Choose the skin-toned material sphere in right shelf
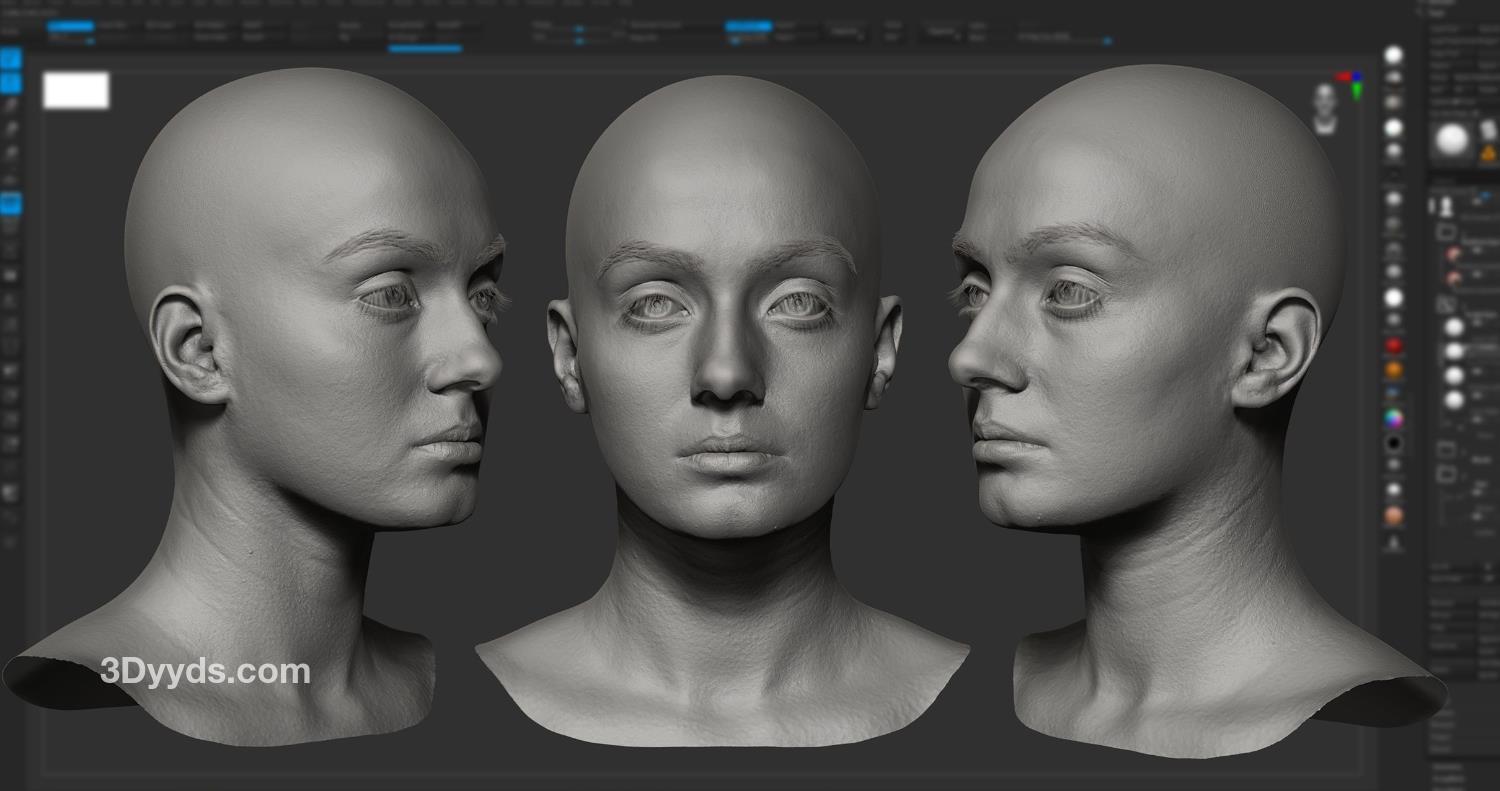Screen dimensions: 1500x791 pos(1393,516)
